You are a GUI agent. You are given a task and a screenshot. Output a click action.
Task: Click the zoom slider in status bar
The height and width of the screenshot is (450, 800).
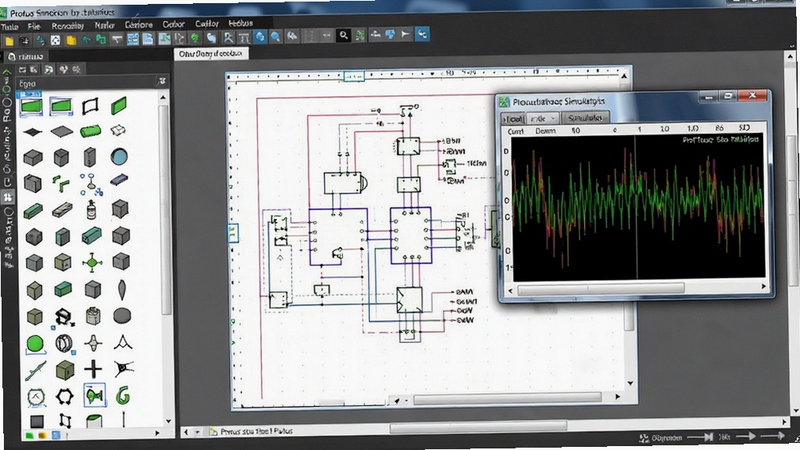click(x=700, y=437)
